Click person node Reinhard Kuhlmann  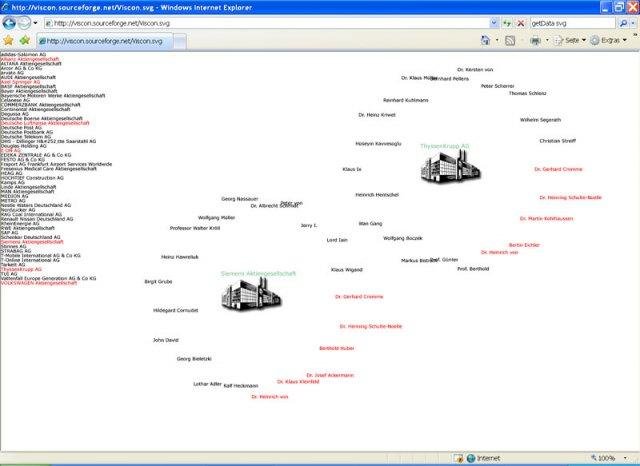coord(406,100)
